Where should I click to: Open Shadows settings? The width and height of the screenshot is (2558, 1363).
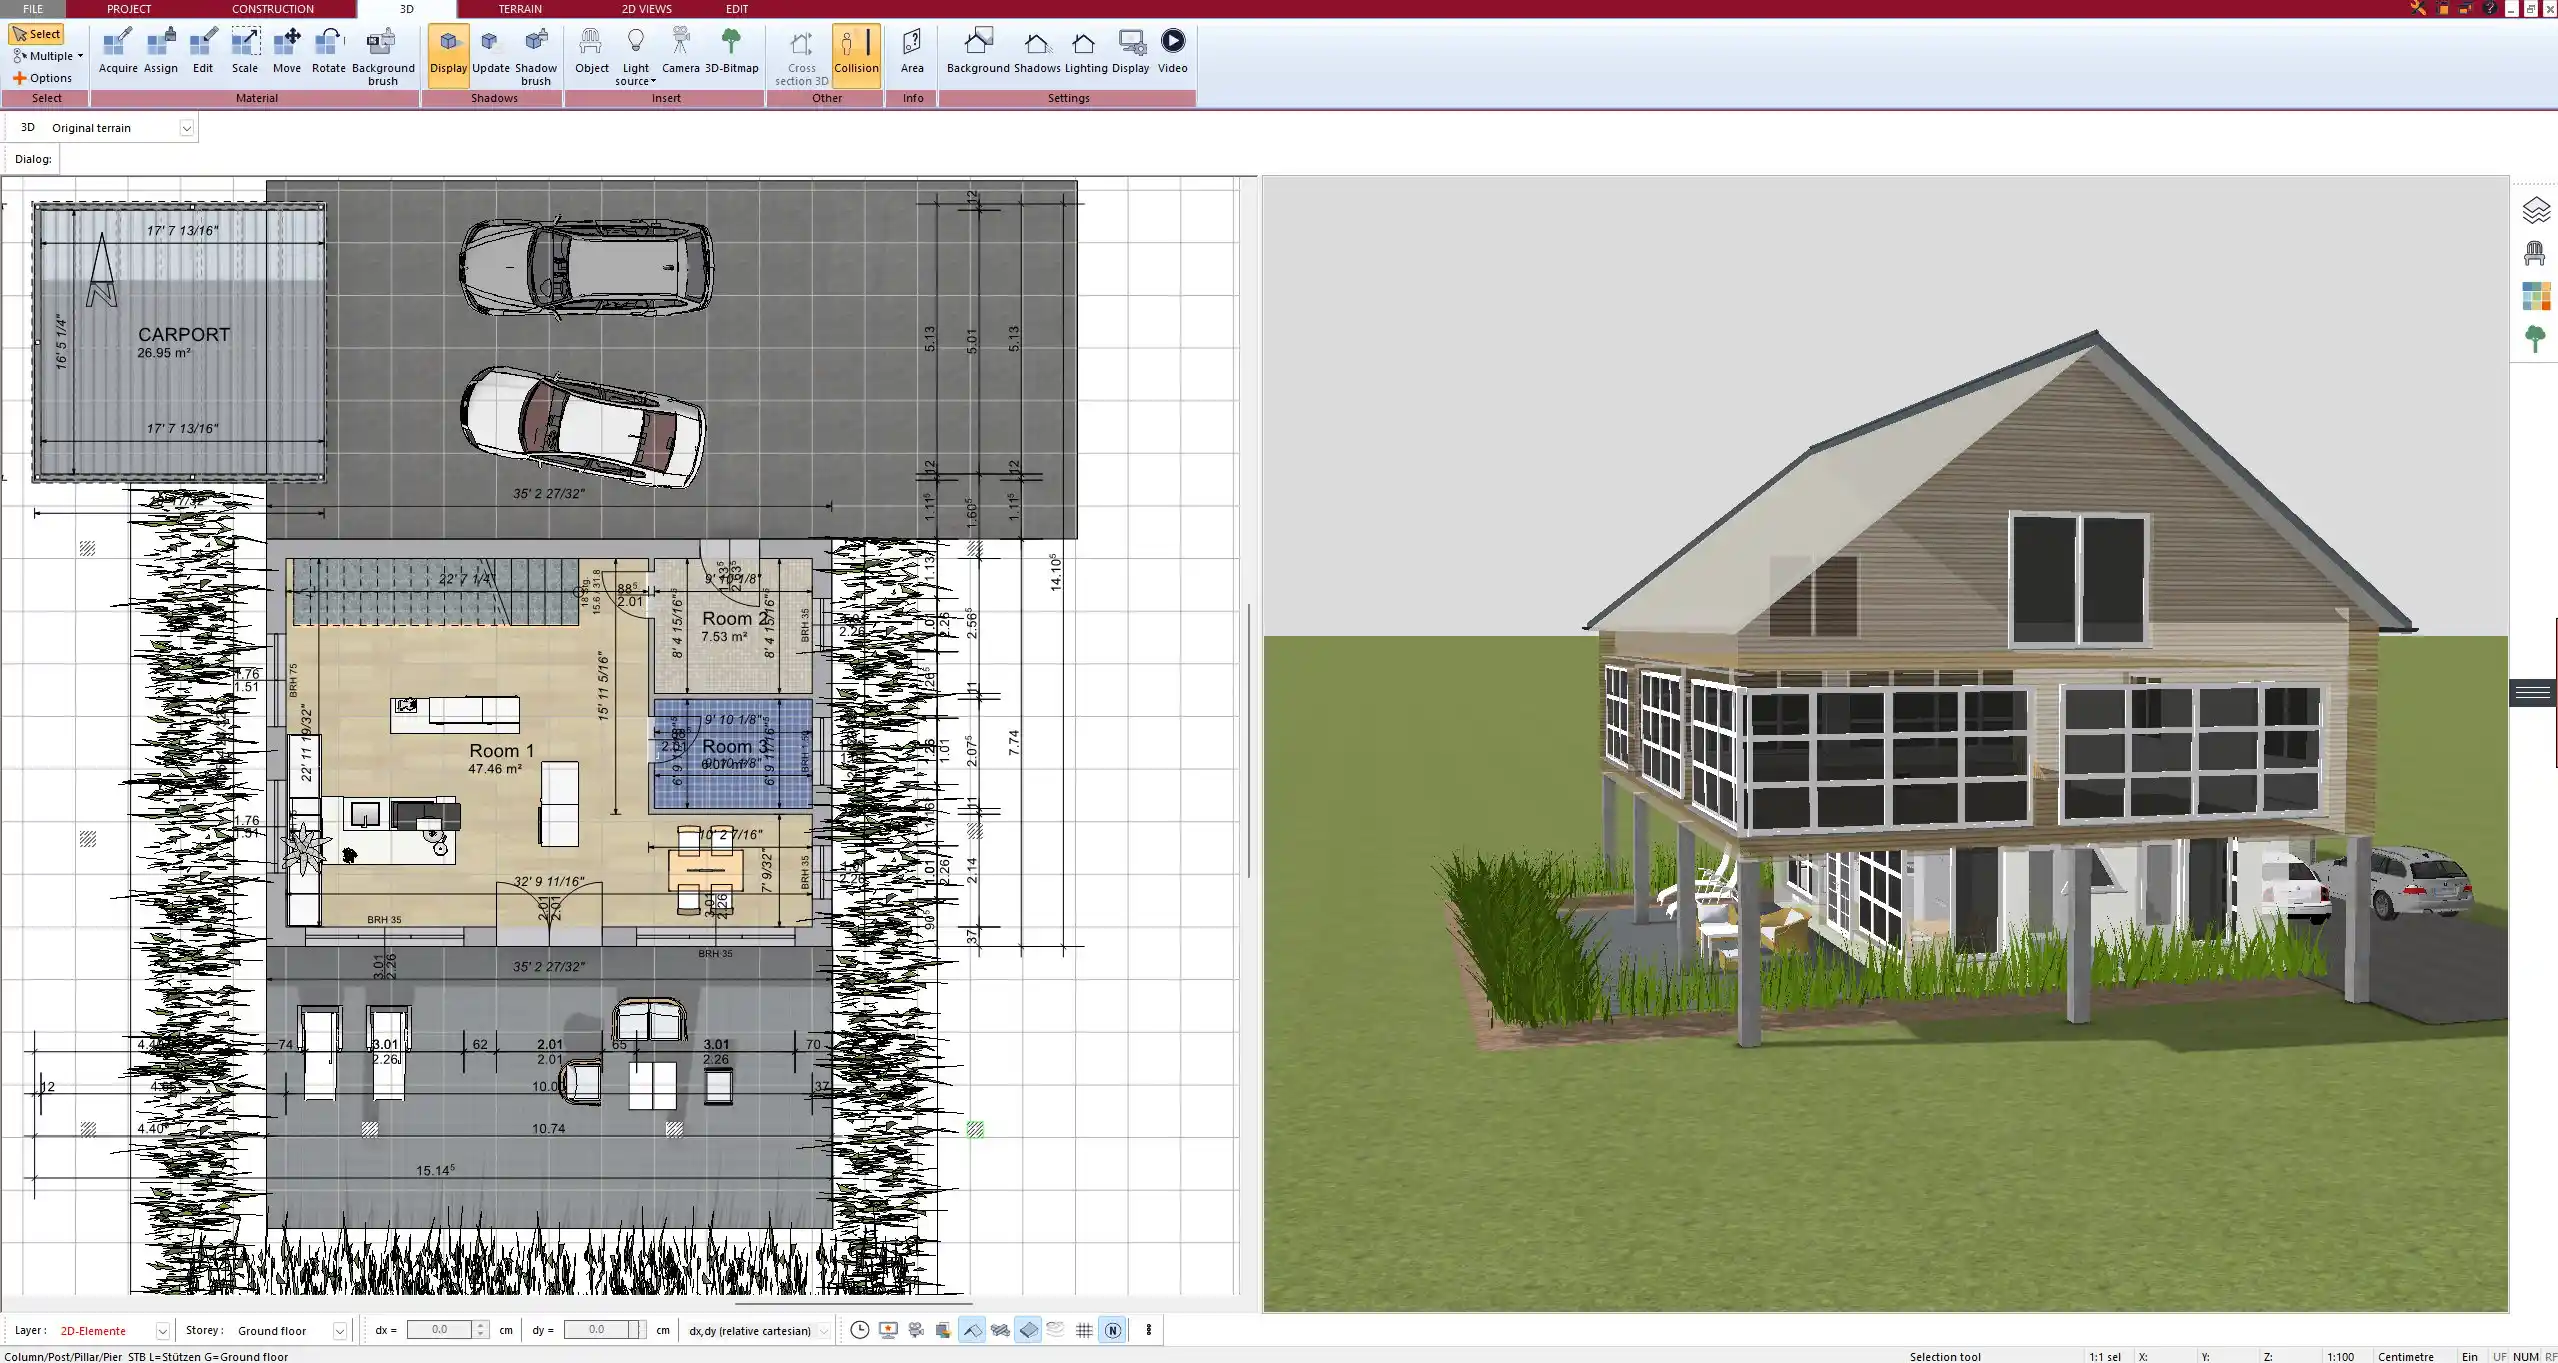pyautogui.click(x=1037, y=52)
